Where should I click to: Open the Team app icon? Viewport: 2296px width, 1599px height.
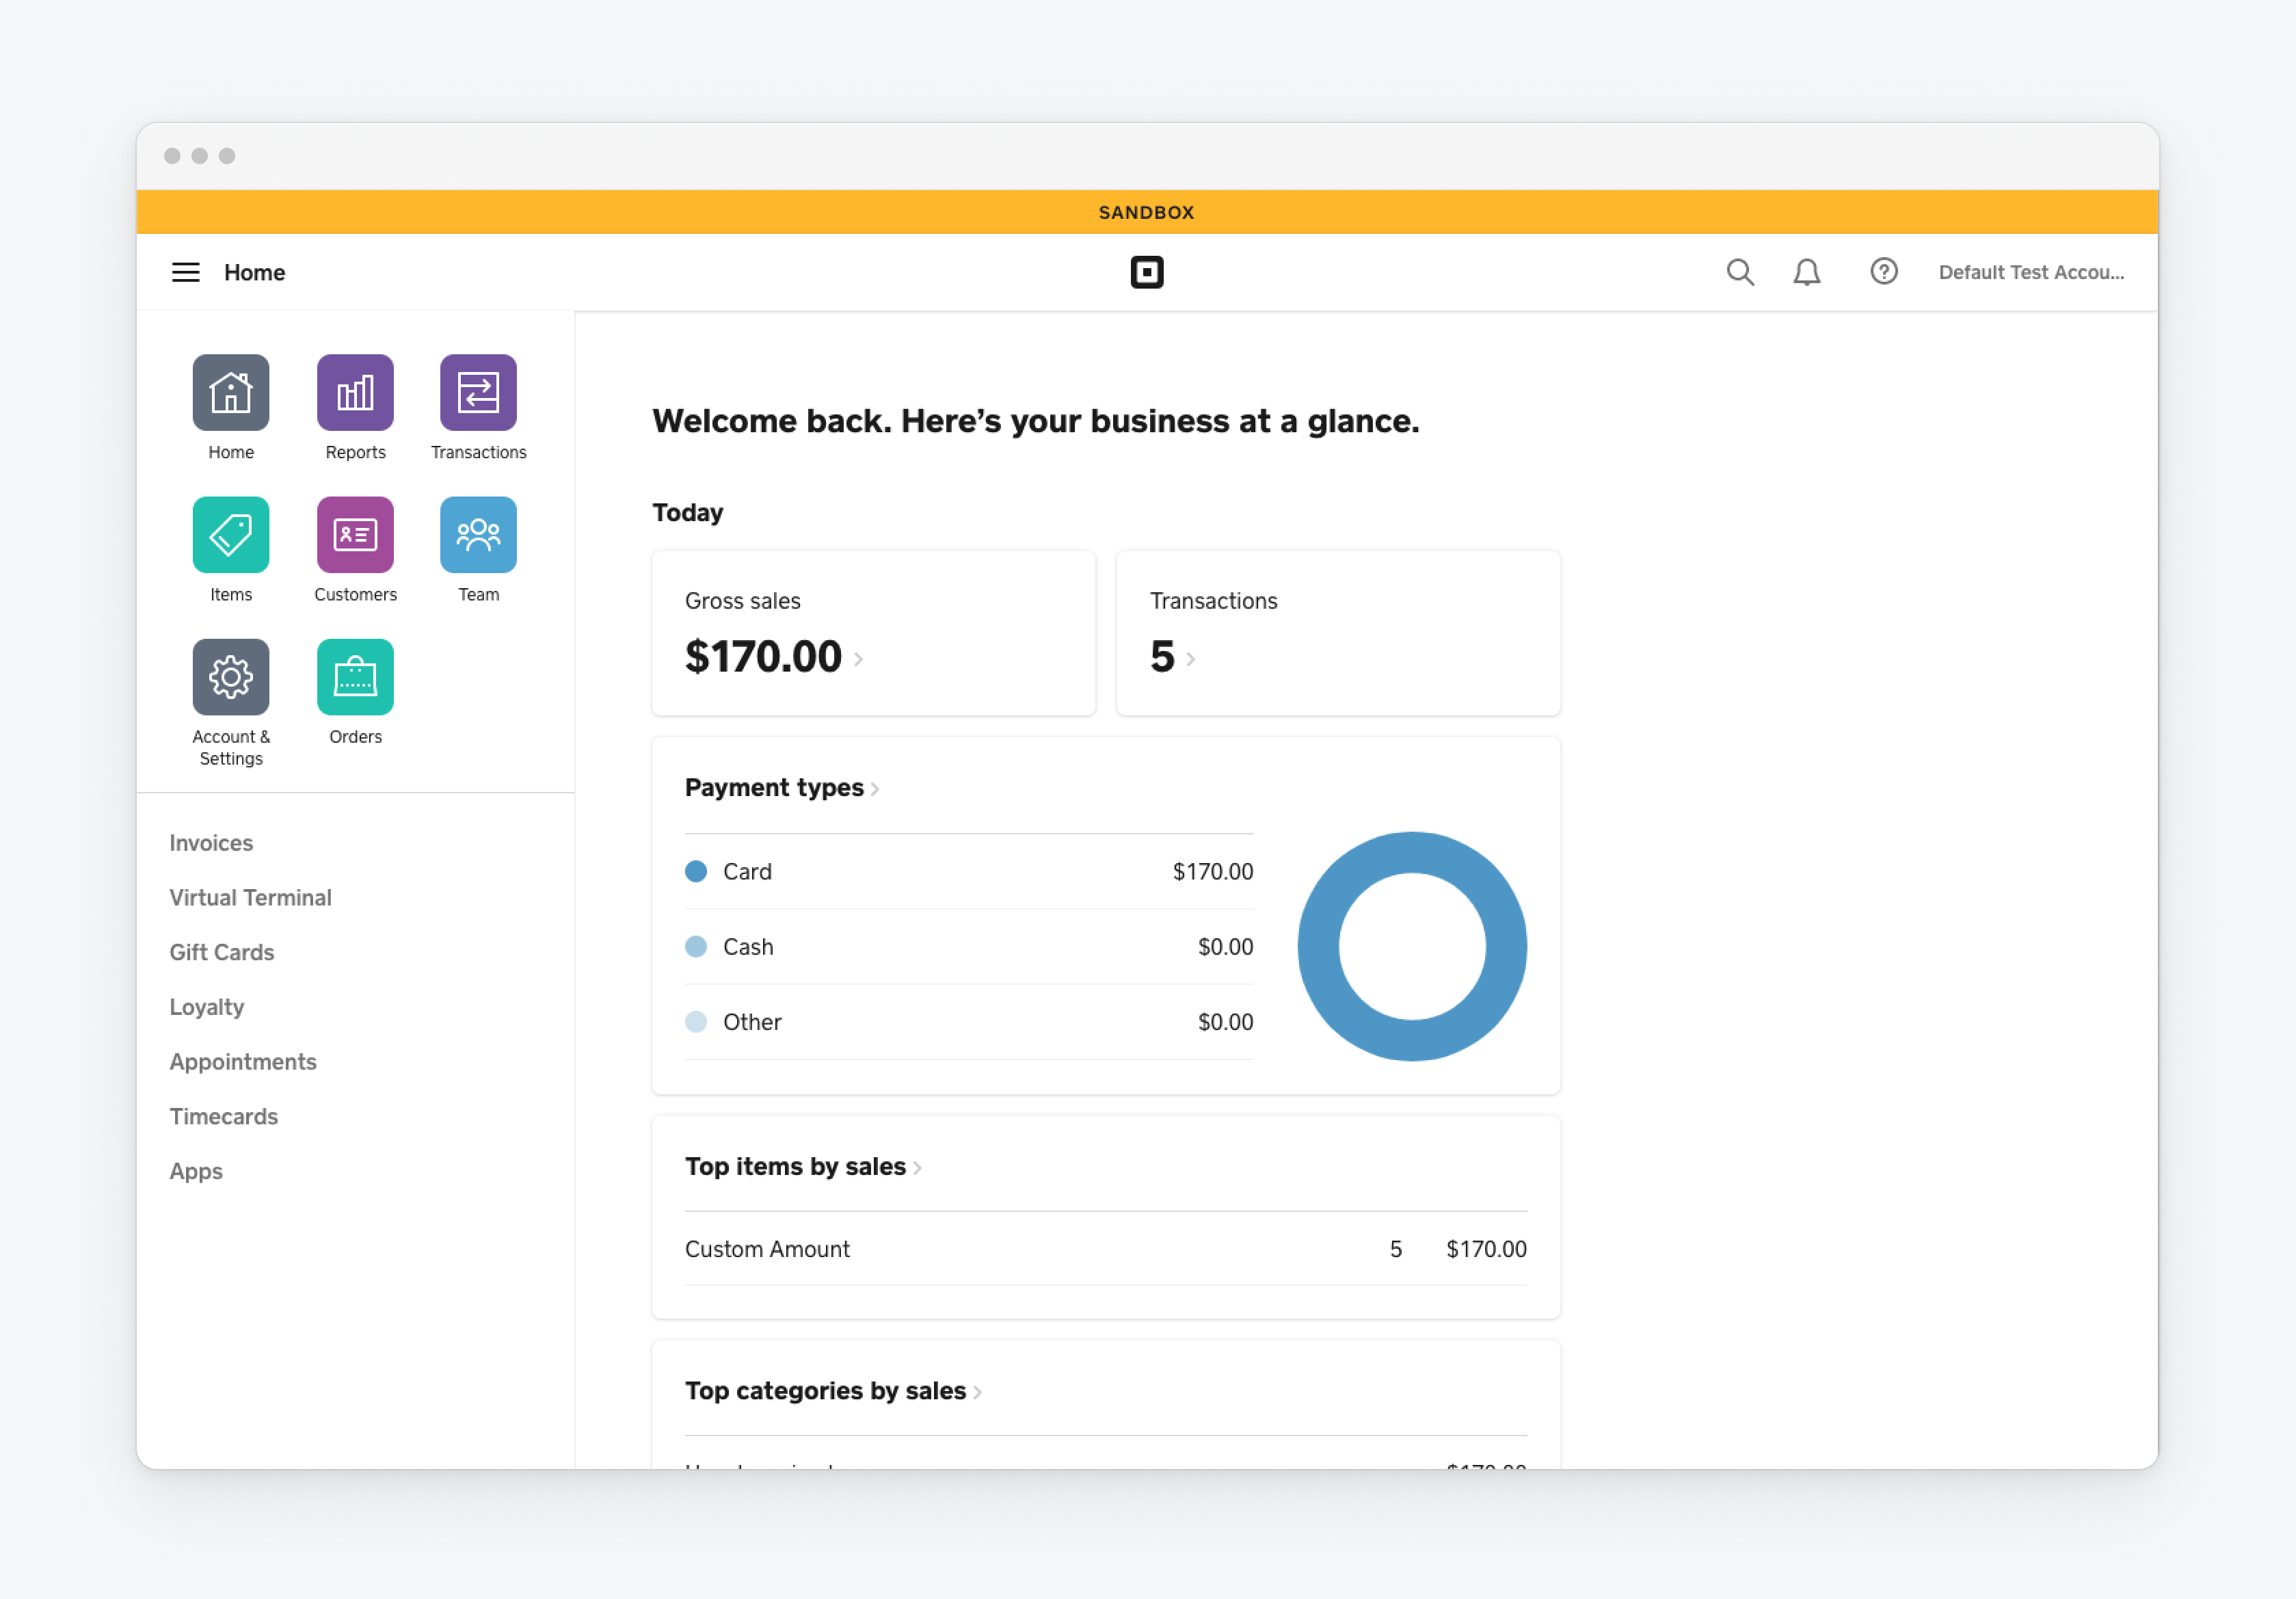click(x=478, y=535)
